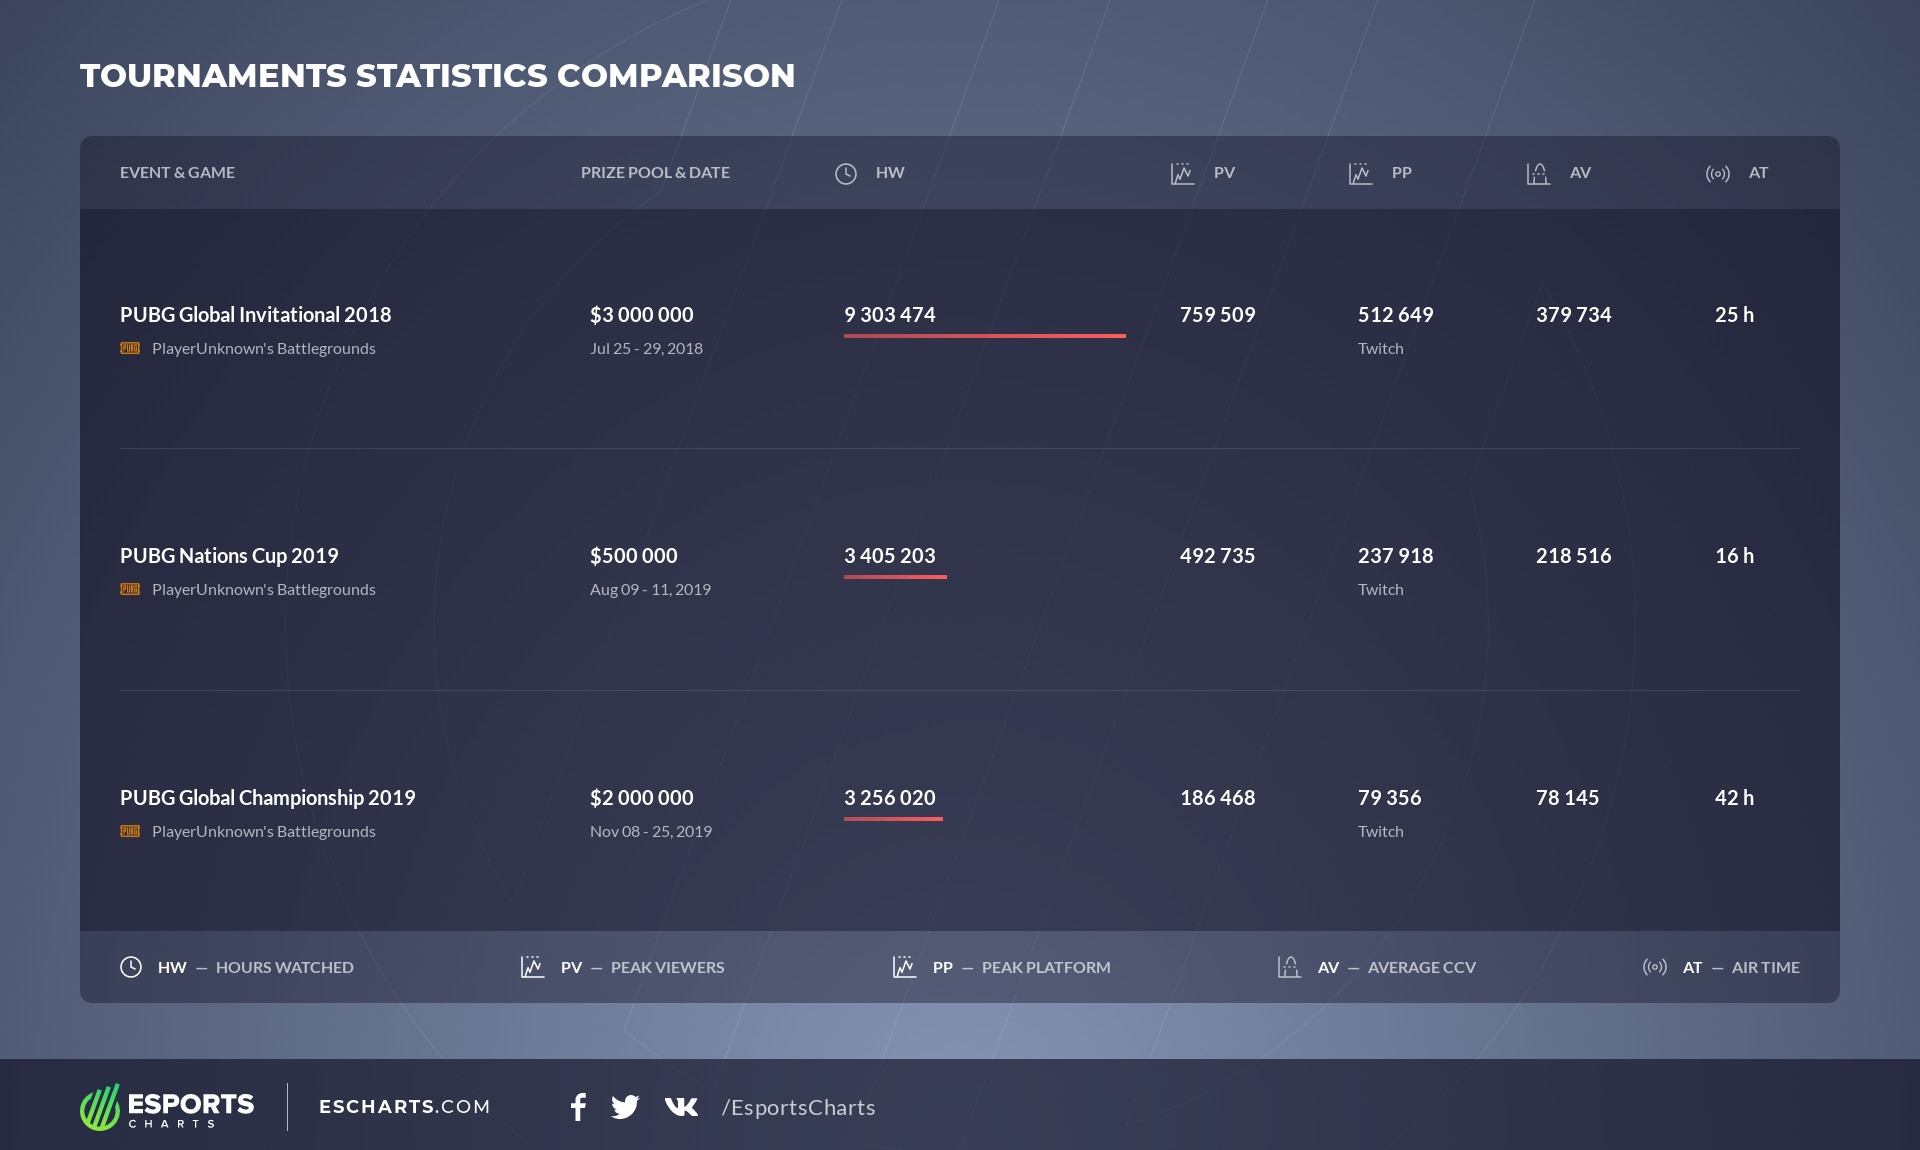The height and width of the screenshot is (1150, 1920).
Task: Click the Event & Game column header
Action: tap(177, 172)
